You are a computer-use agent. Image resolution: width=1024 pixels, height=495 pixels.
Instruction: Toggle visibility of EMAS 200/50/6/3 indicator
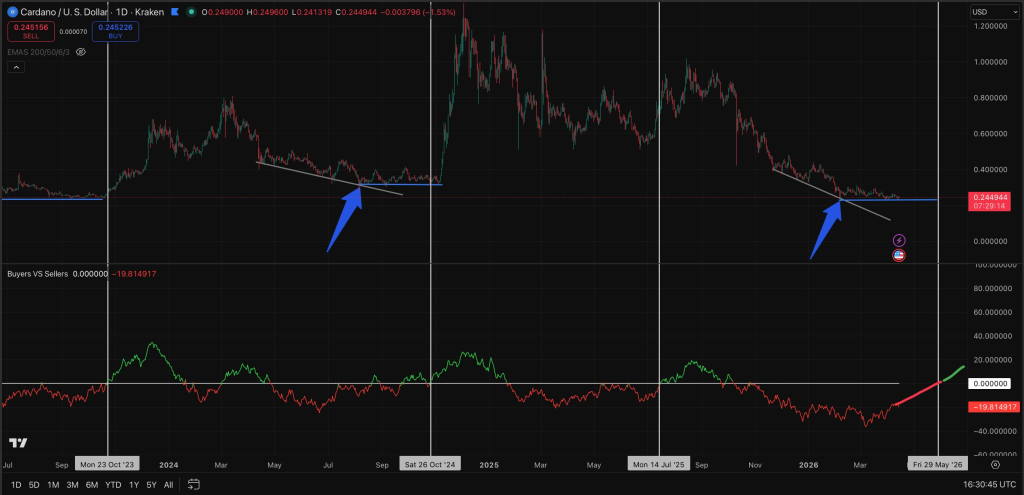pyautogui.click(x=81, y=50)
